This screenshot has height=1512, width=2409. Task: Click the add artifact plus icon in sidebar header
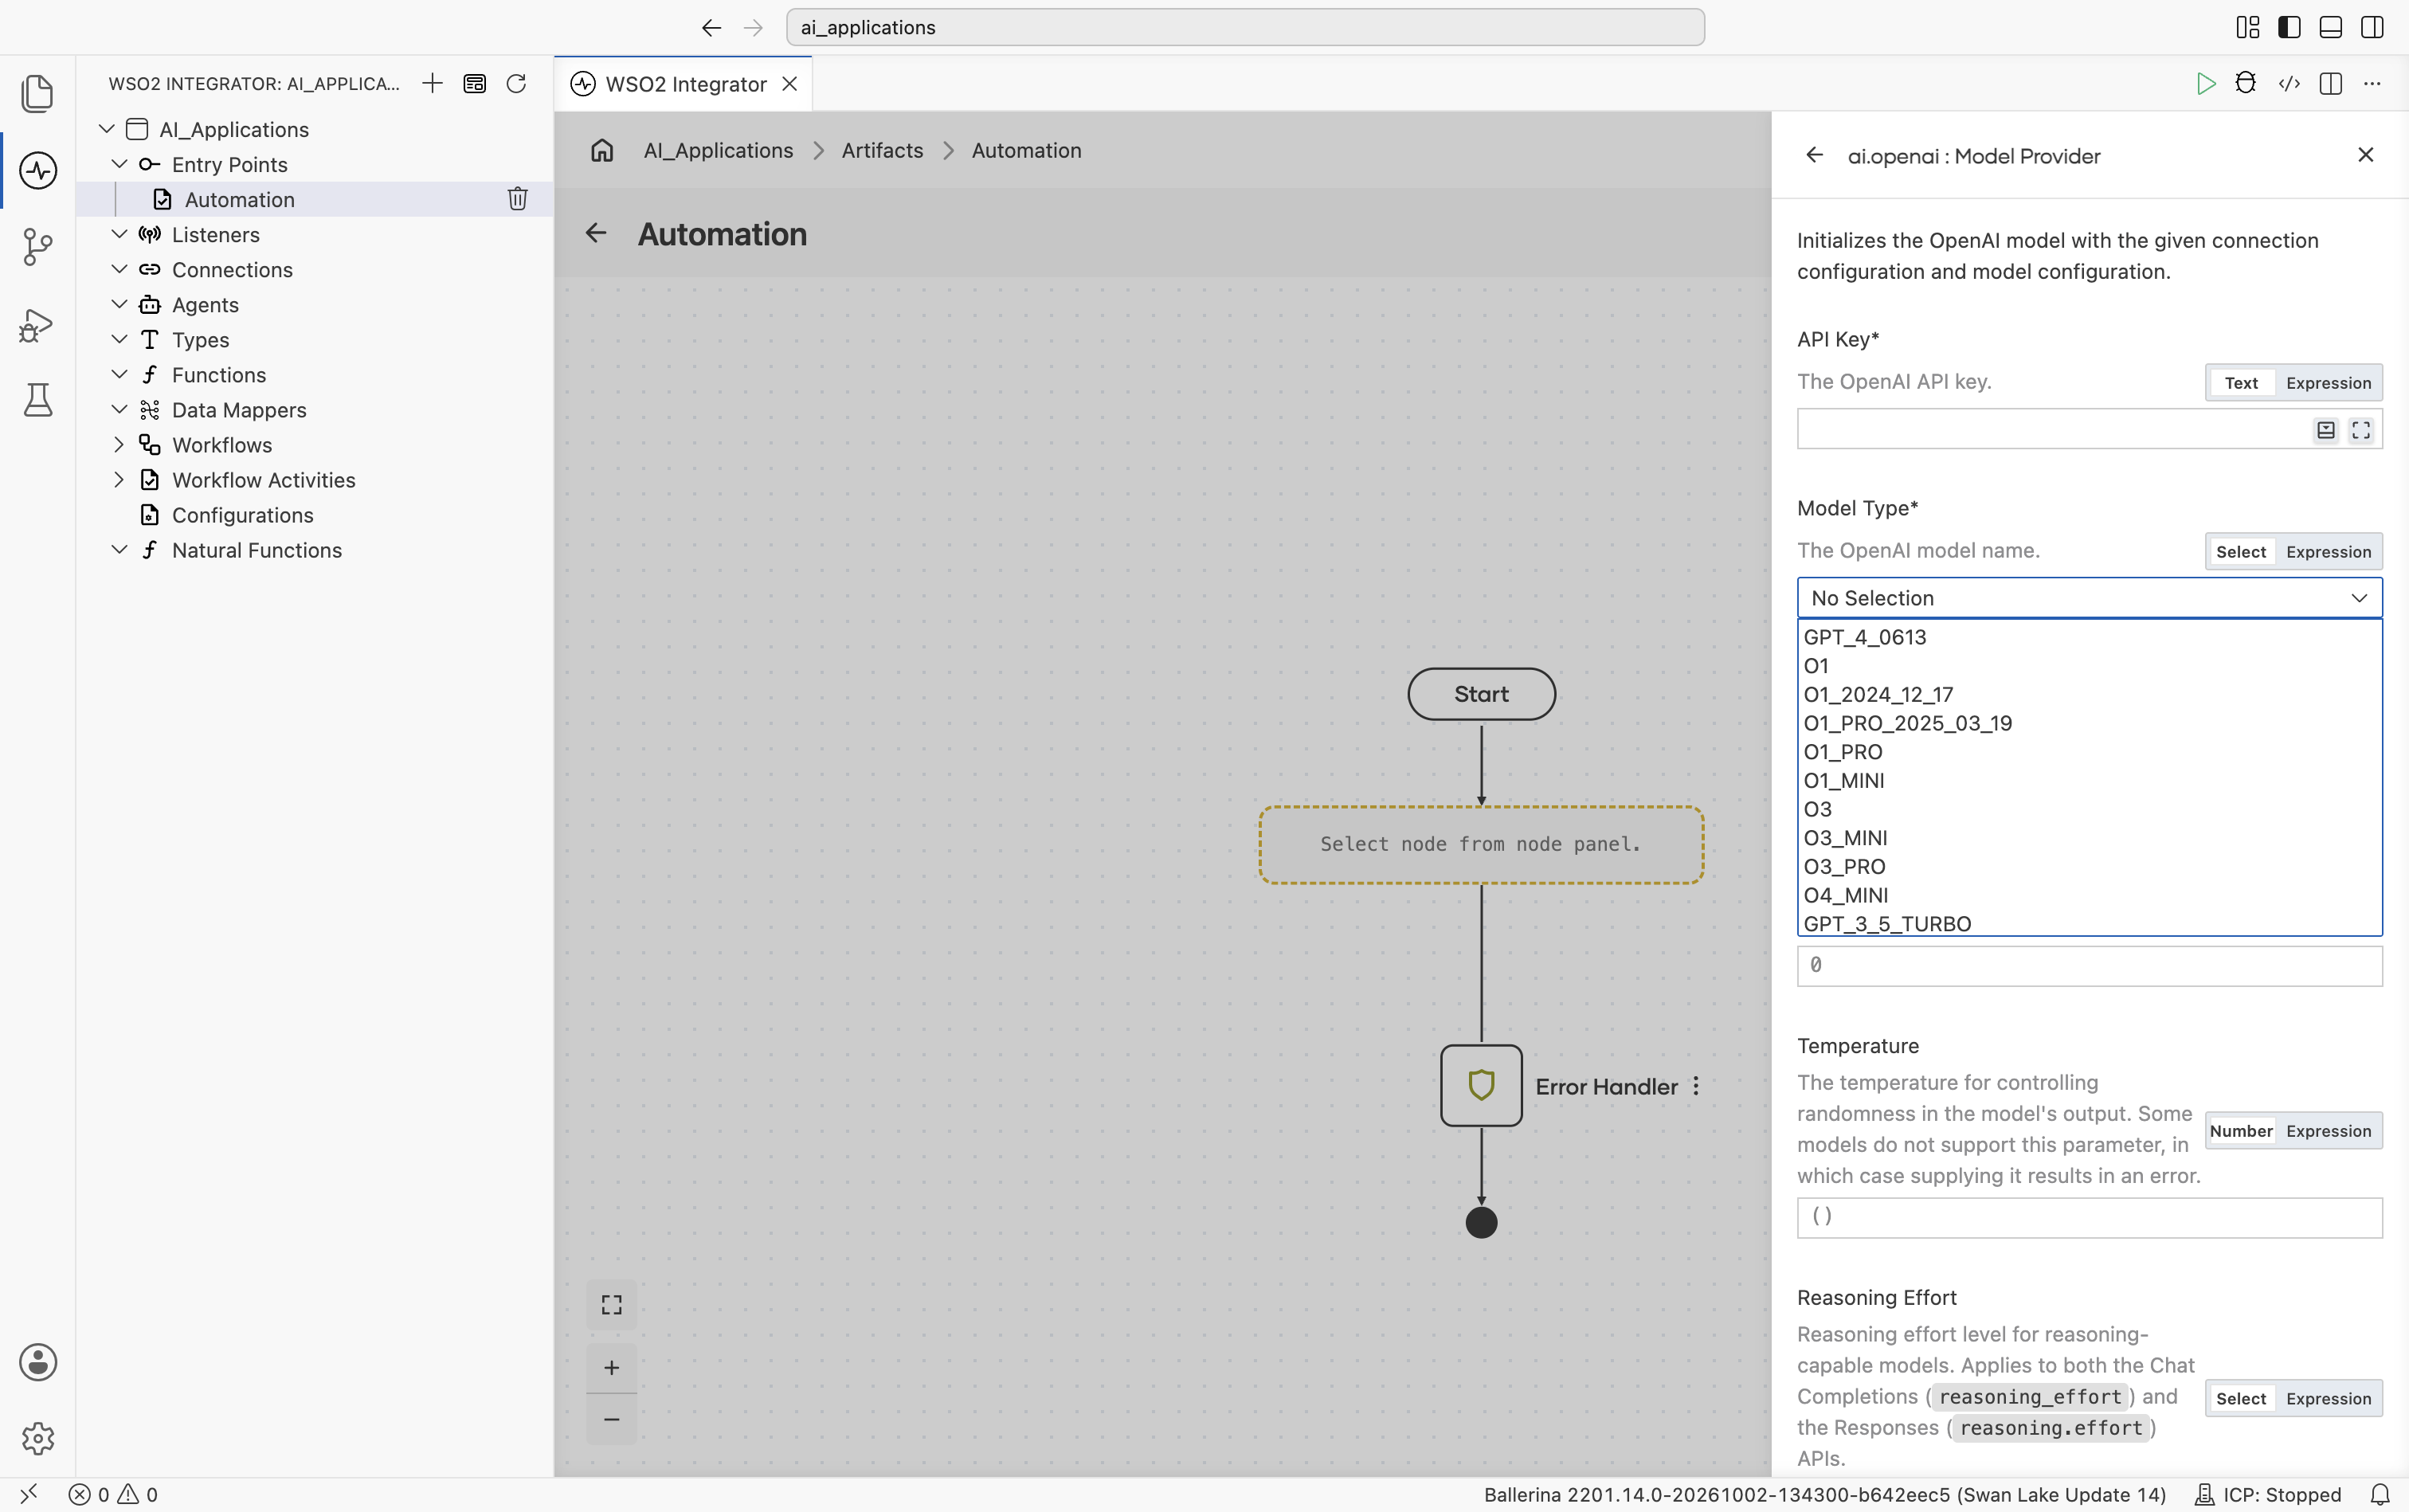coord(432,83)
